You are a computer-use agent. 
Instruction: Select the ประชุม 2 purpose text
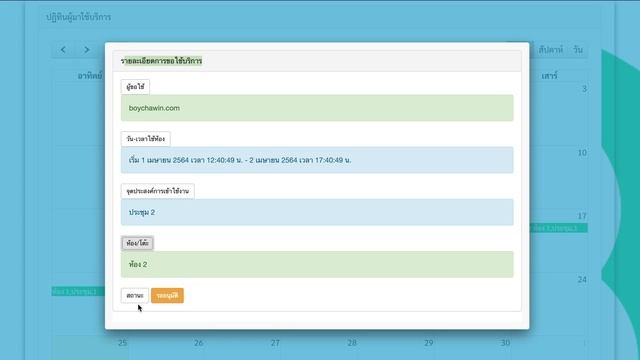click(142, 212)
